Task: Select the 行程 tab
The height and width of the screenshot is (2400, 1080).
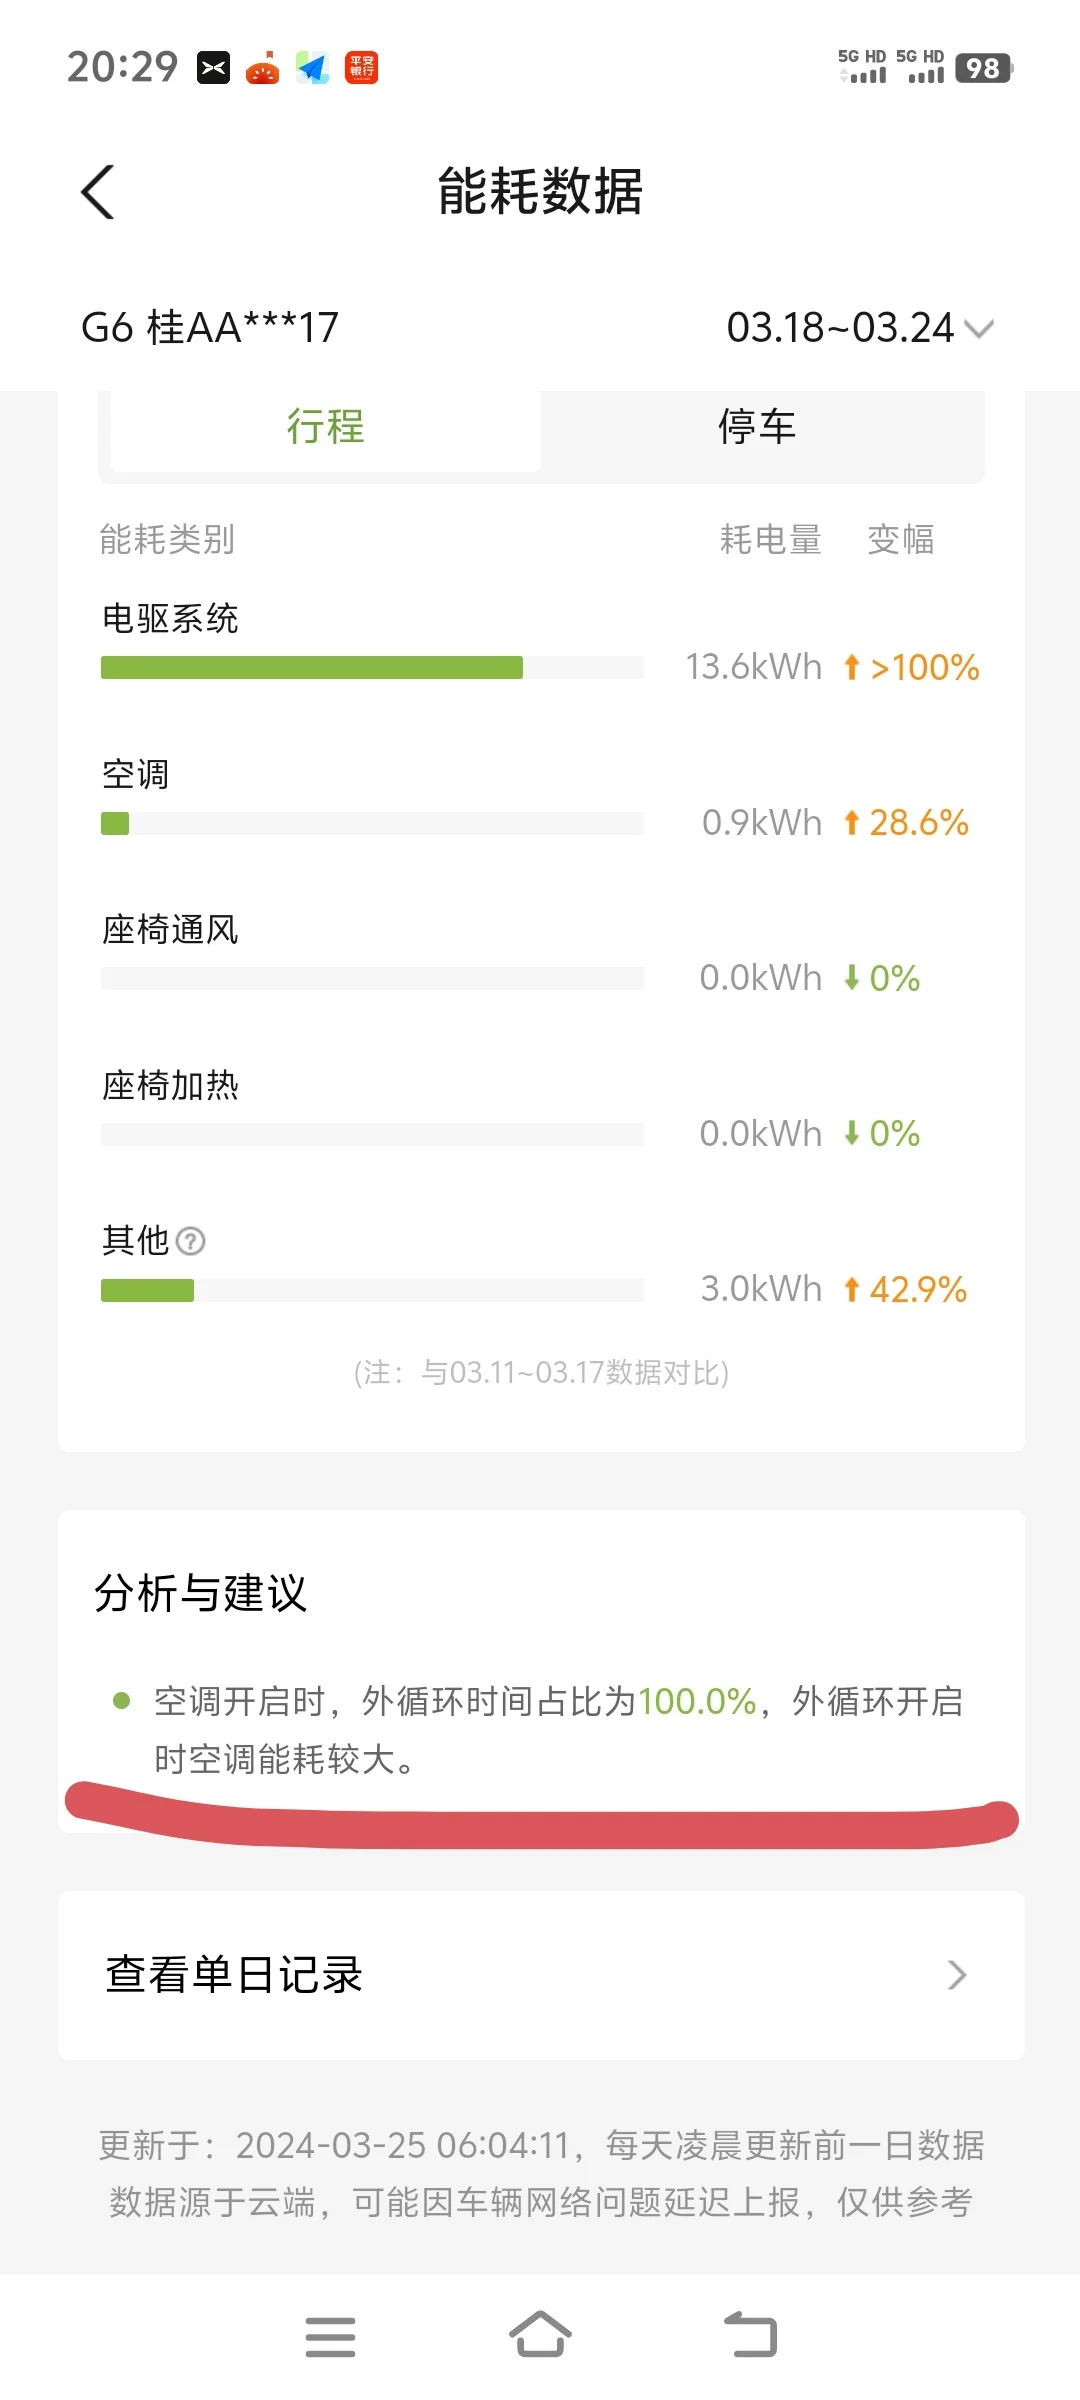Action: coord(325,427)
